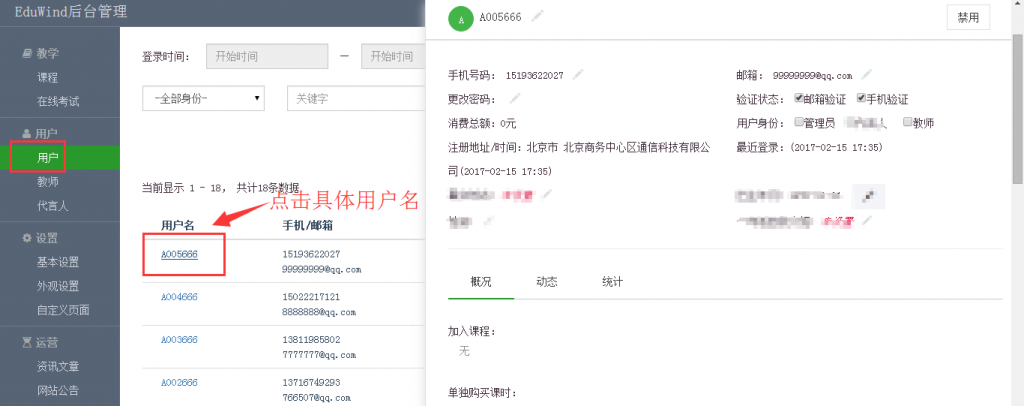Click the 当前显示 1 - 18 record count text
This screenshot has height=406, width=1024.
click(x=221, y=188)
